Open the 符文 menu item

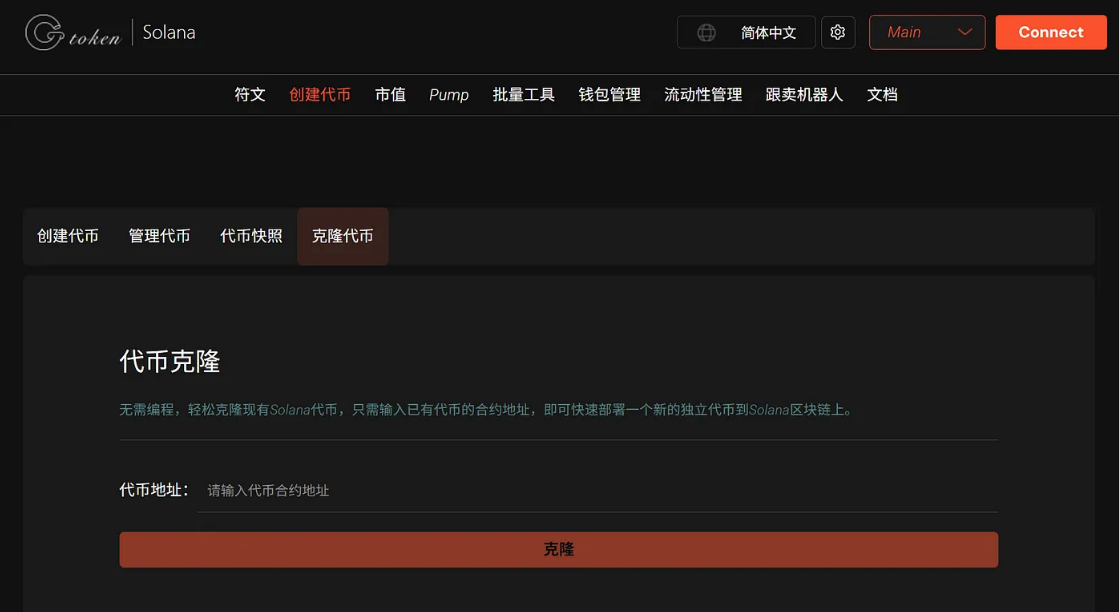250,95
